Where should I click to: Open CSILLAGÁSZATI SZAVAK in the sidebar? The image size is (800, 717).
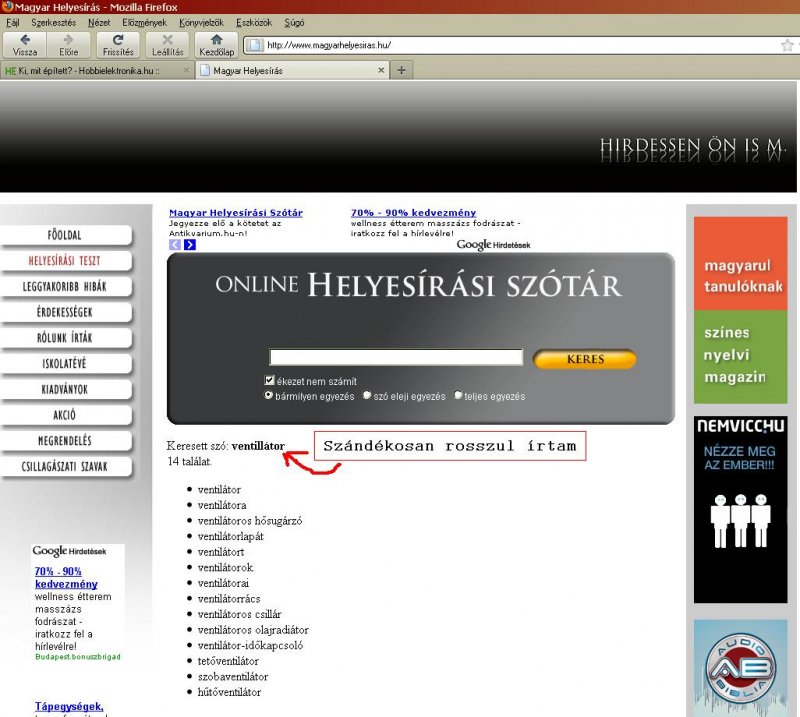[x=65, y=466]
